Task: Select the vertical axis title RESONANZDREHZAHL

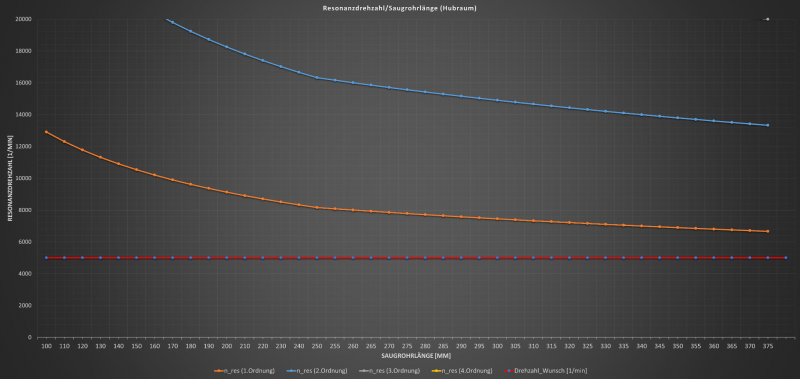Action: (x=9, y=178)
